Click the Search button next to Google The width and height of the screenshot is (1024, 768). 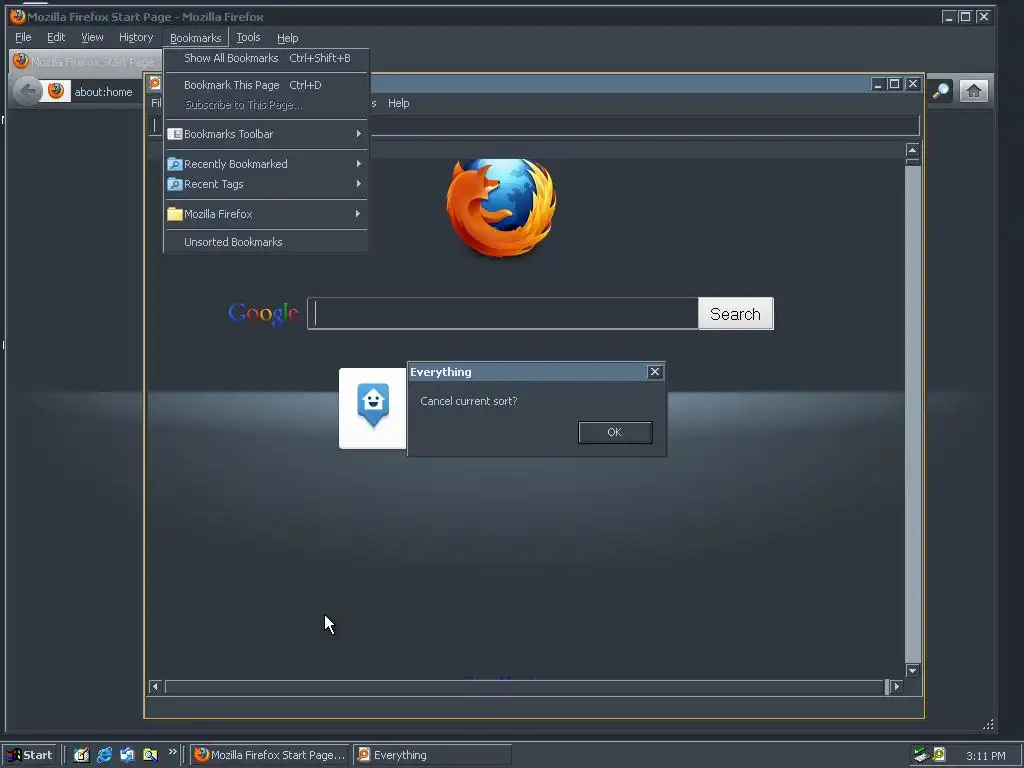736,313
